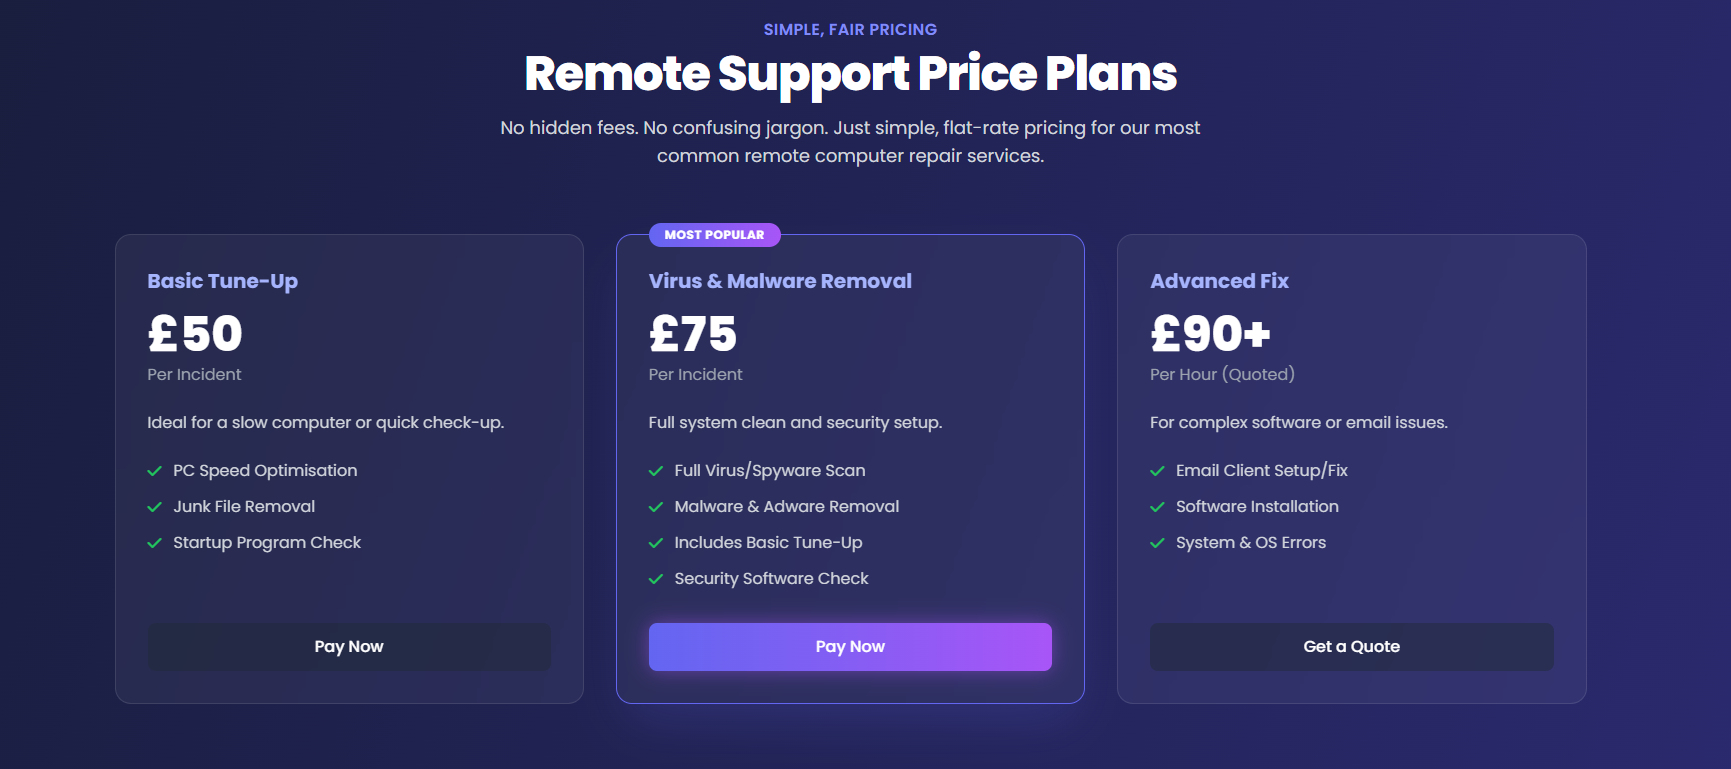Click the checkmark beside Includes Basic Tune-Up
This screenshot has height=769, width=1731.
(x=657, y=542)
